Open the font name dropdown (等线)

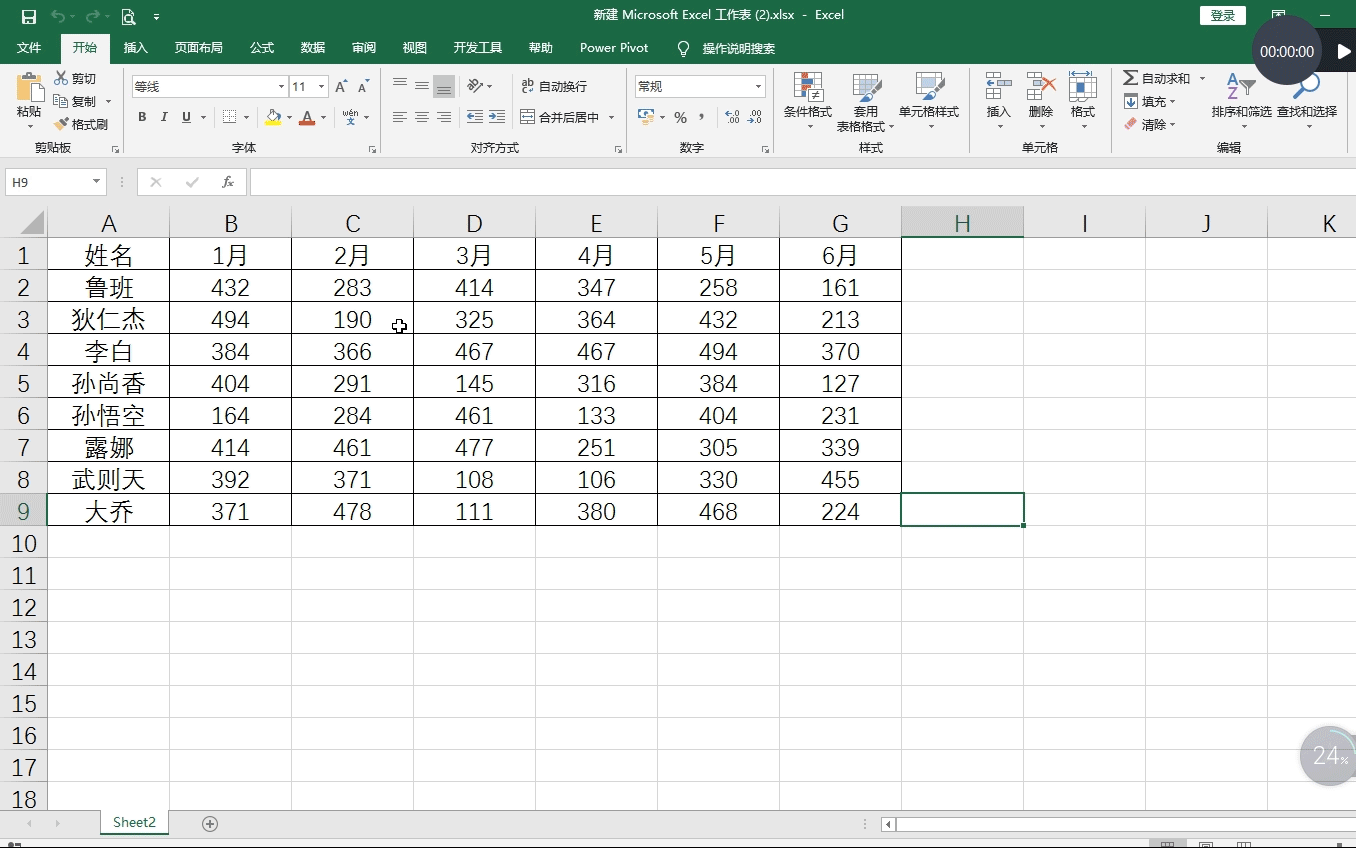tap(281, 87)
